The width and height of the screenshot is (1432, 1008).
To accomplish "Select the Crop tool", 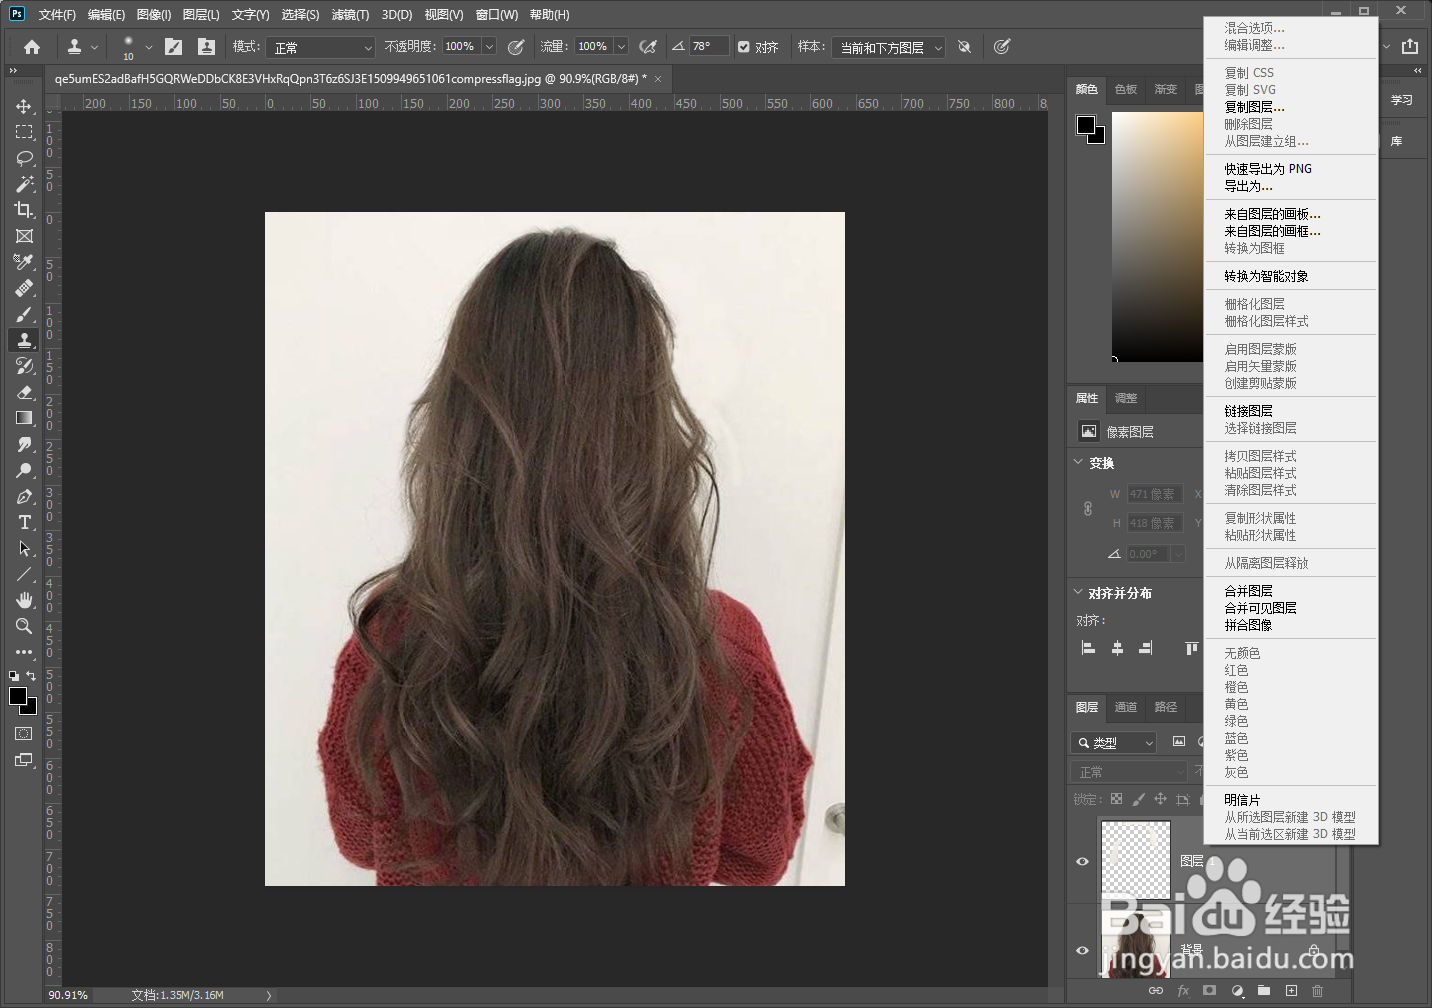I will coord(24,210).
